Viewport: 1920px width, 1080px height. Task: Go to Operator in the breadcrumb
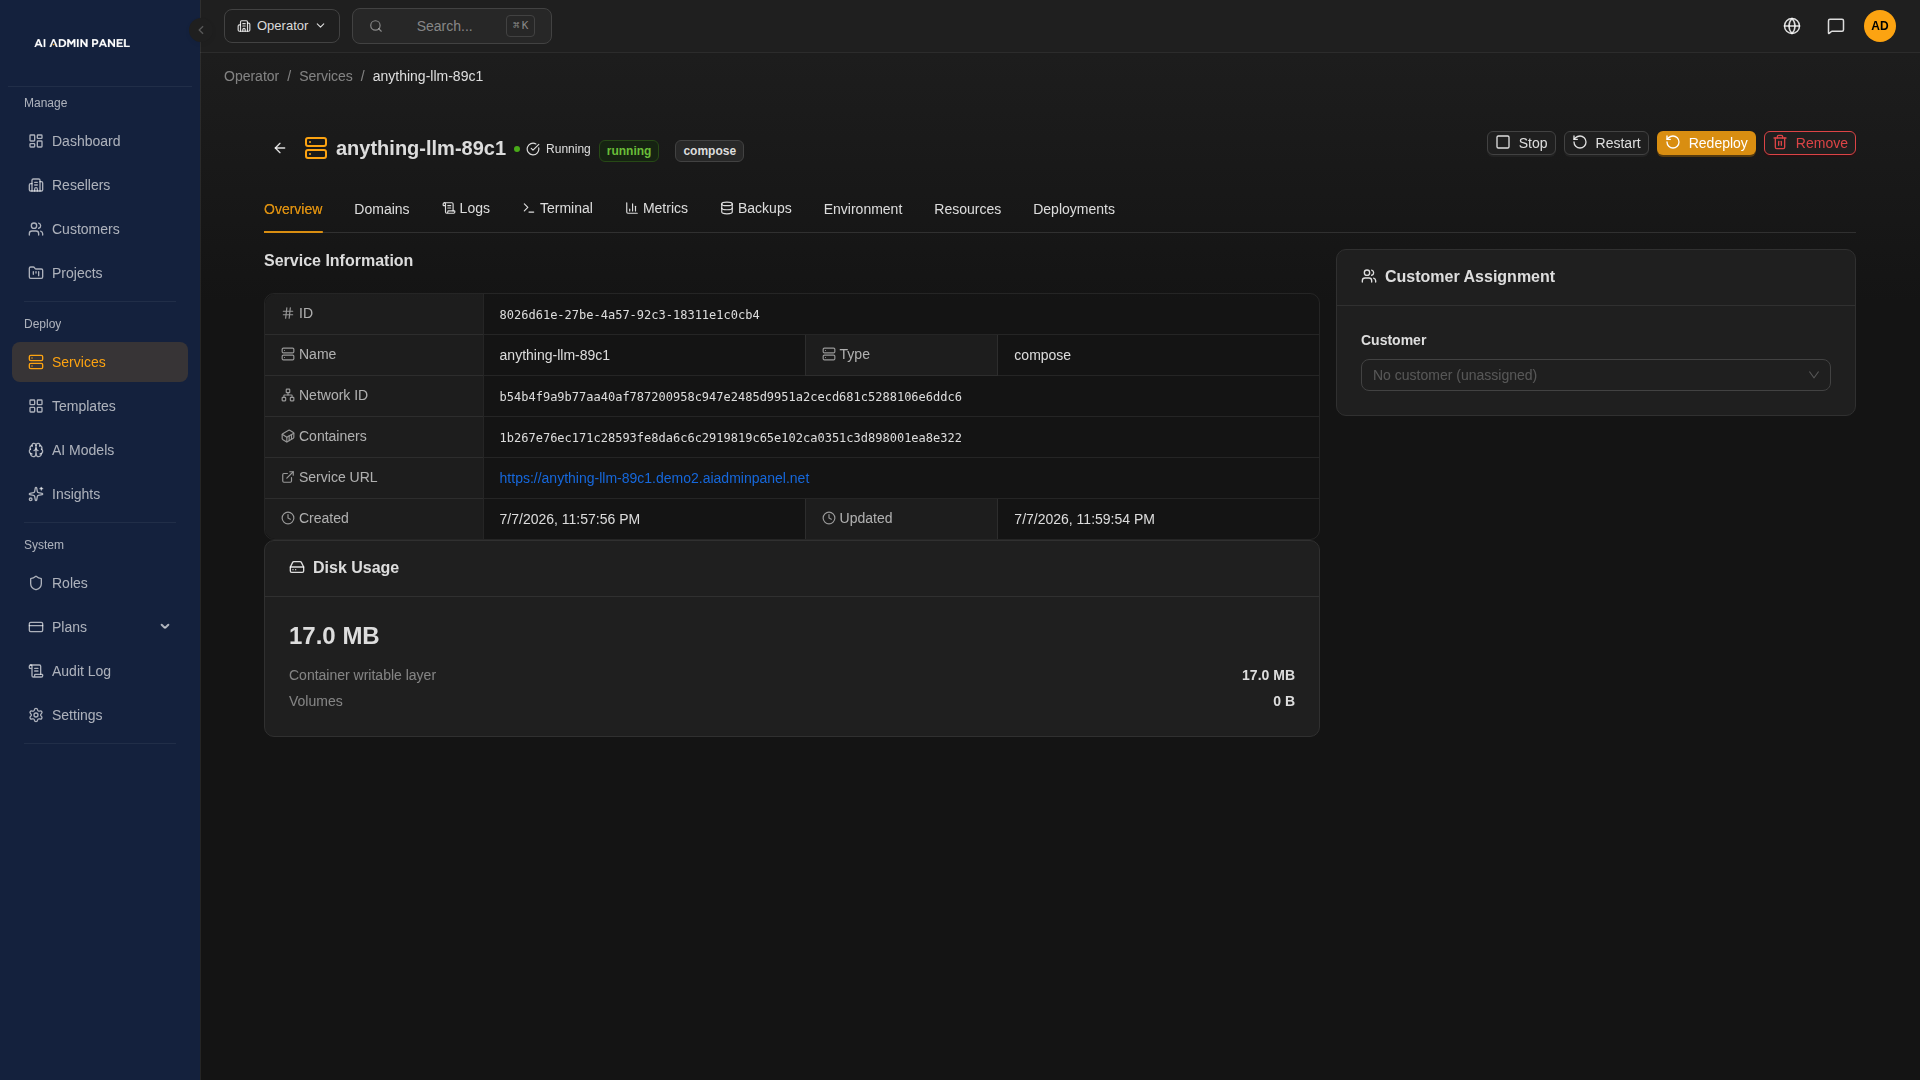click(x=251, y=76)
